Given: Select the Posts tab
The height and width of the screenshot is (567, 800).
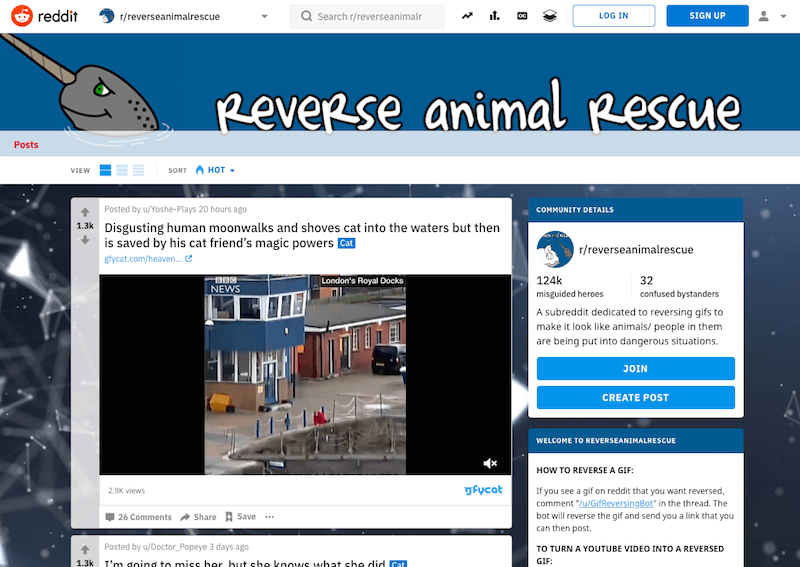Looking at the screenshot, I should tap(26, 145).
